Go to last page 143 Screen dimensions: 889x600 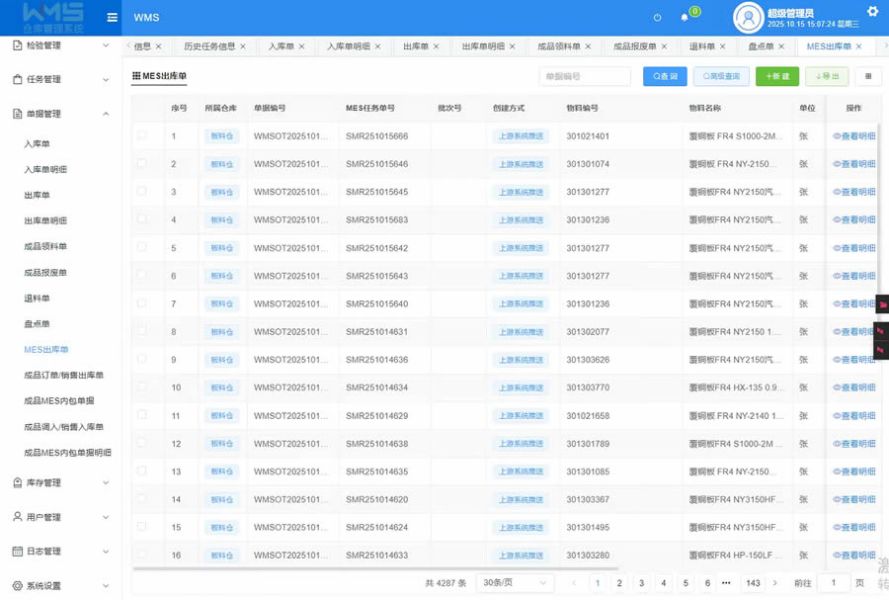pos(753,582)
